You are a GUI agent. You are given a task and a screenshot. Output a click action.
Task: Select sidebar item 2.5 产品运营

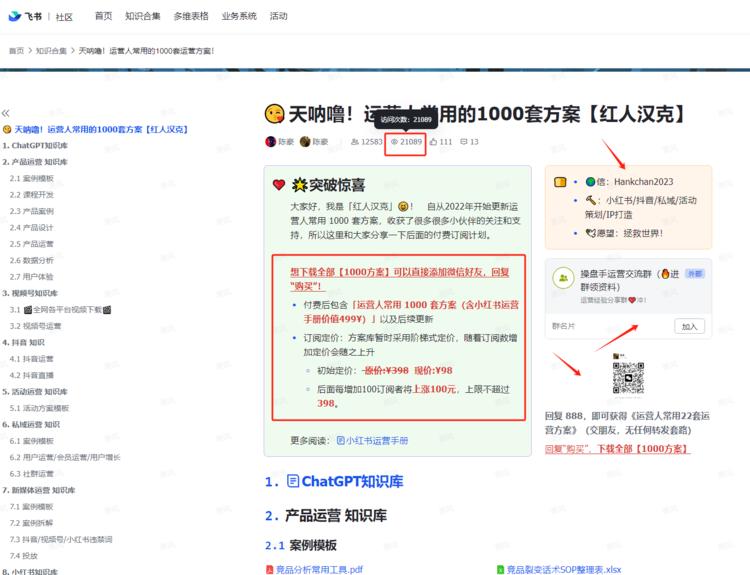[32, 244]
